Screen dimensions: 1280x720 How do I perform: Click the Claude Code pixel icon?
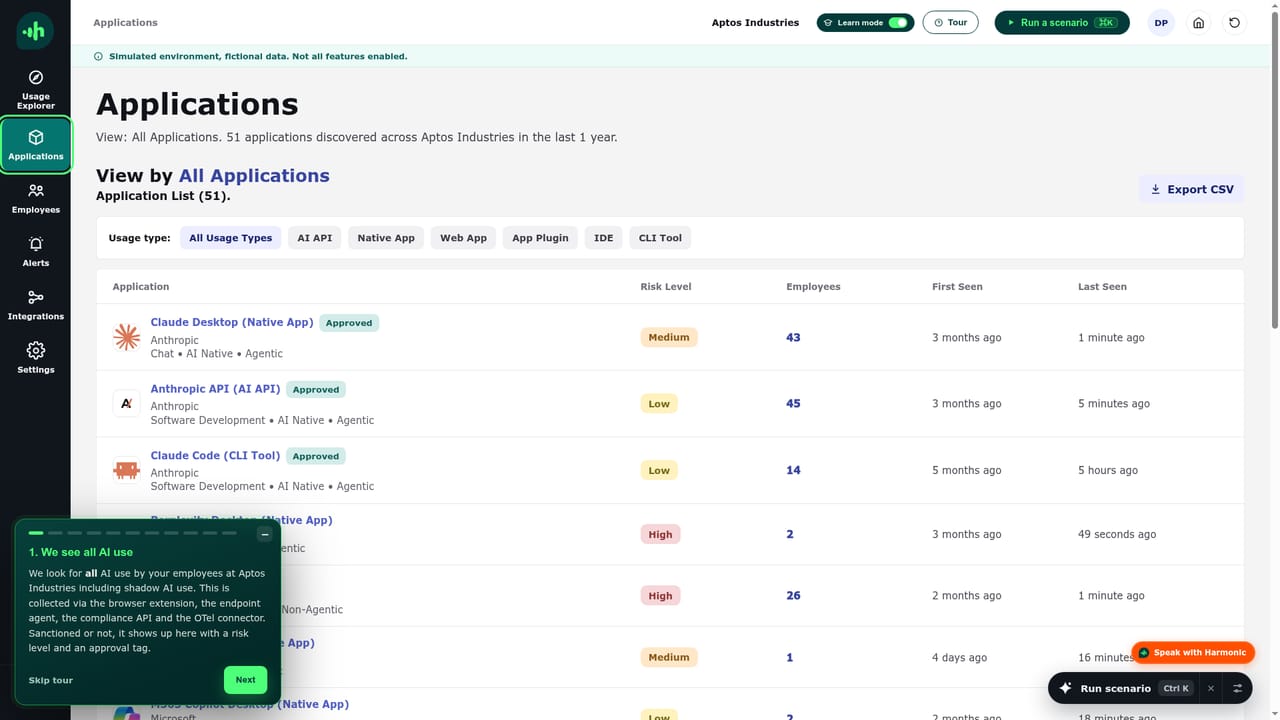(x=127, y=470)
